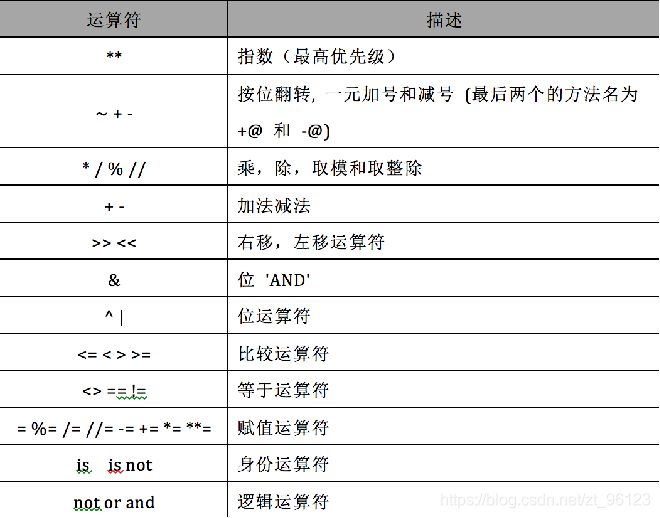
Task: Click the +@ 和 -@ text line
Action: point(283,131)
